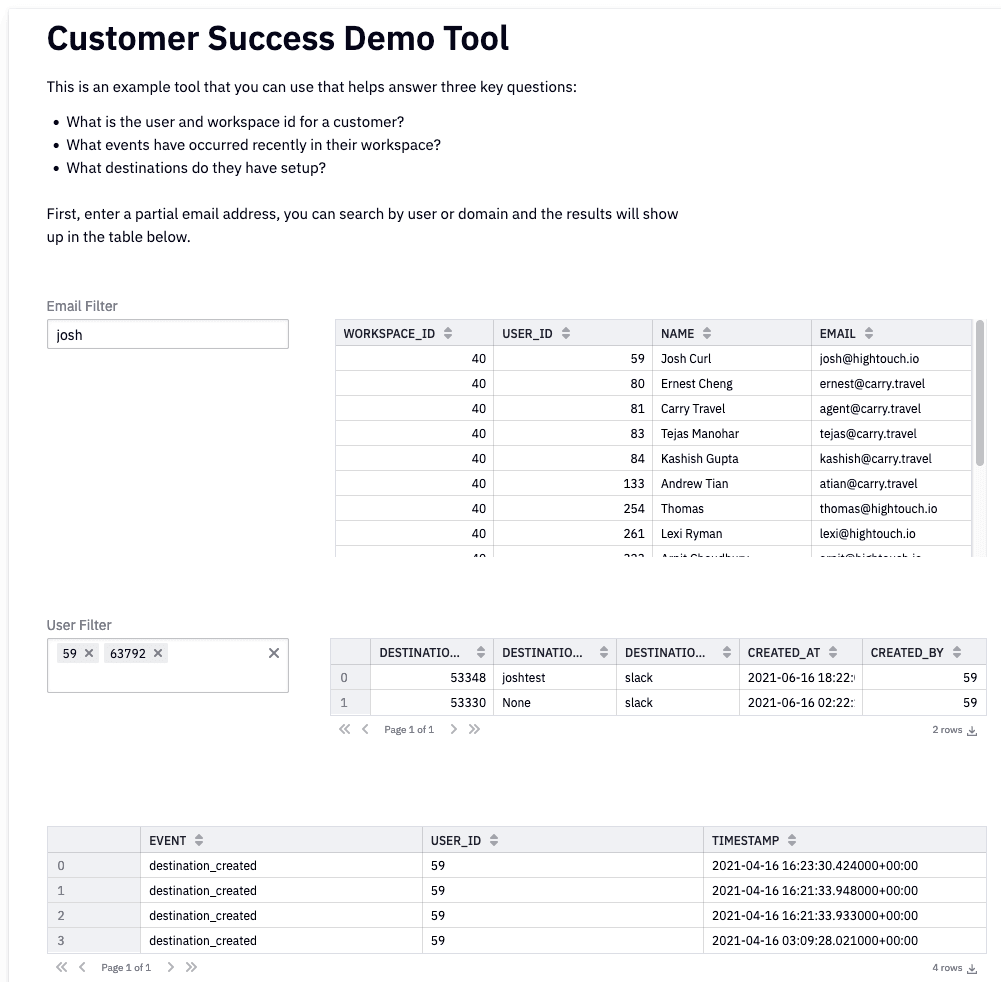Open the User Filter multiselect dropdown
The width and height of the screenshot is (1001, 982).
pos(220,676)
